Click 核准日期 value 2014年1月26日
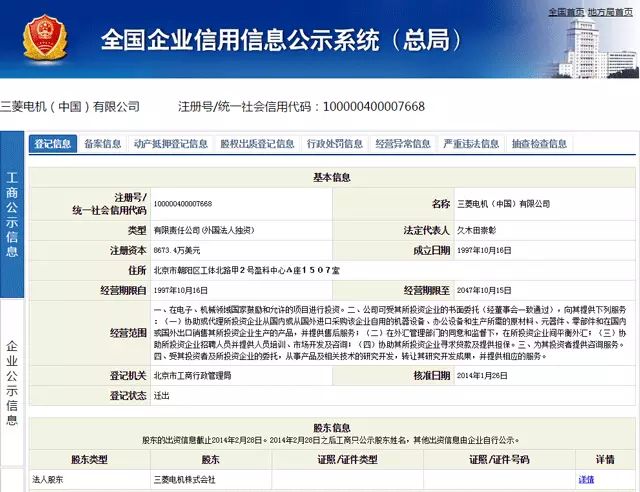640x492 pixels. 482,376
